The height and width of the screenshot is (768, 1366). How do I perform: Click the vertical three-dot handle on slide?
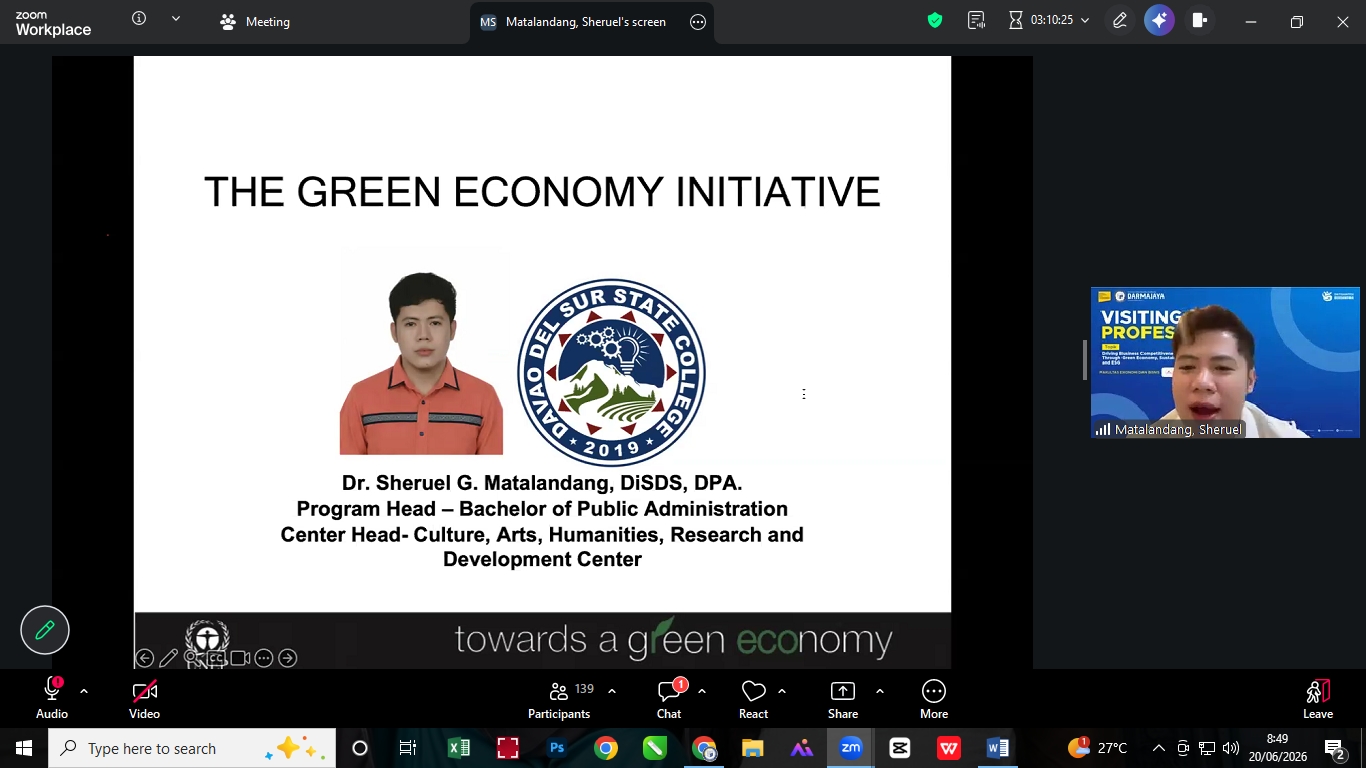[804, 394]
